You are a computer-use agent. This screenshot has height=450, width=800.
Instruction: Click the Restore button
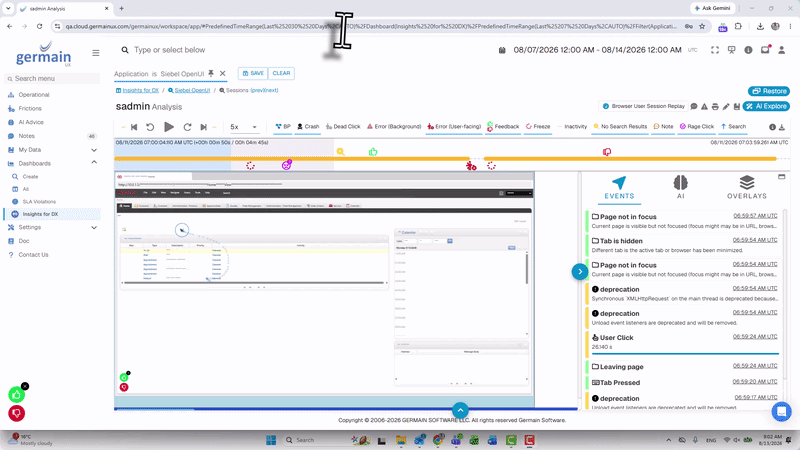[x=769, y=91]
